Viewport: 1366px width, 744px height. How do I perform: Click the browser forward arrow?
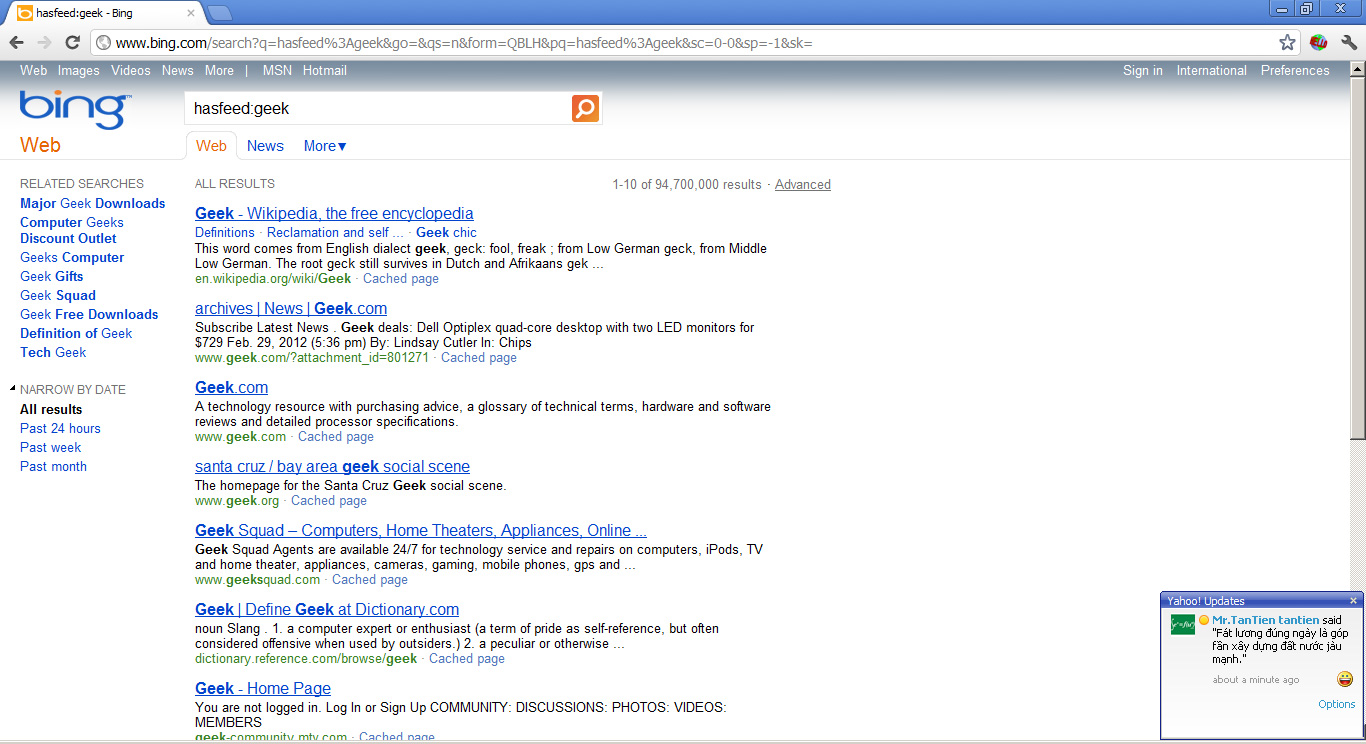[x=44, y=42]
